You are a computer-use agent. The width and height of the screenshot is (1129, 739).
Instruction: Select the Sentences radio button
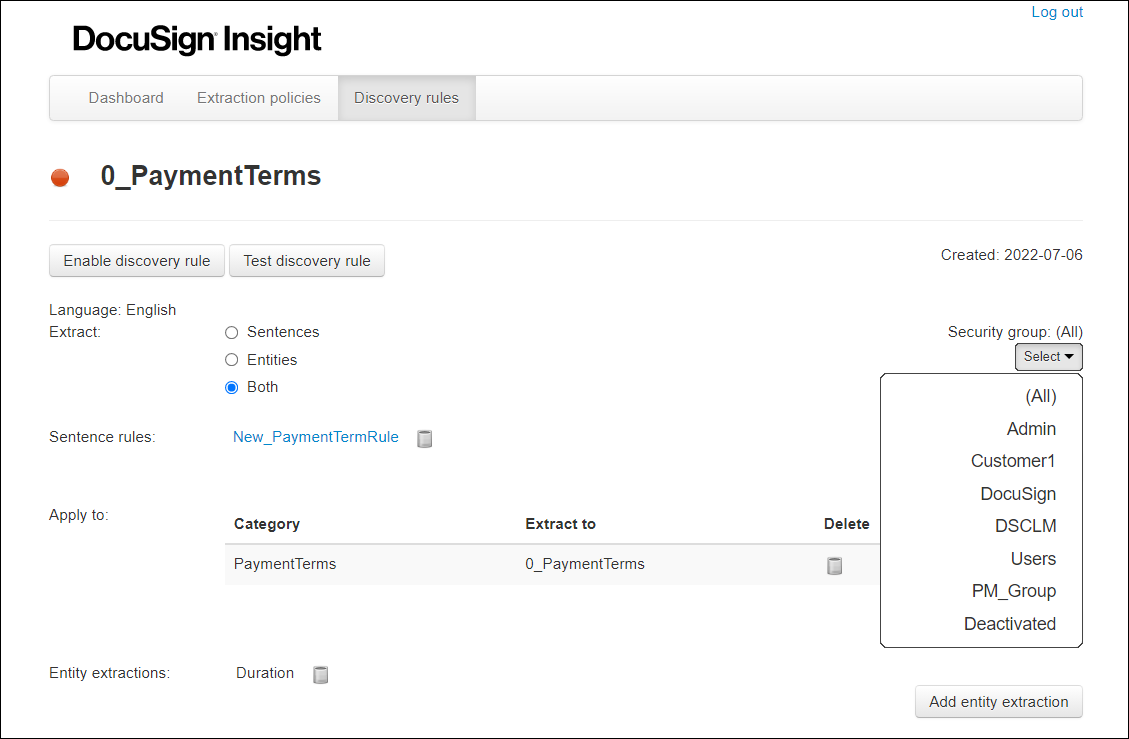click(232, 332)
